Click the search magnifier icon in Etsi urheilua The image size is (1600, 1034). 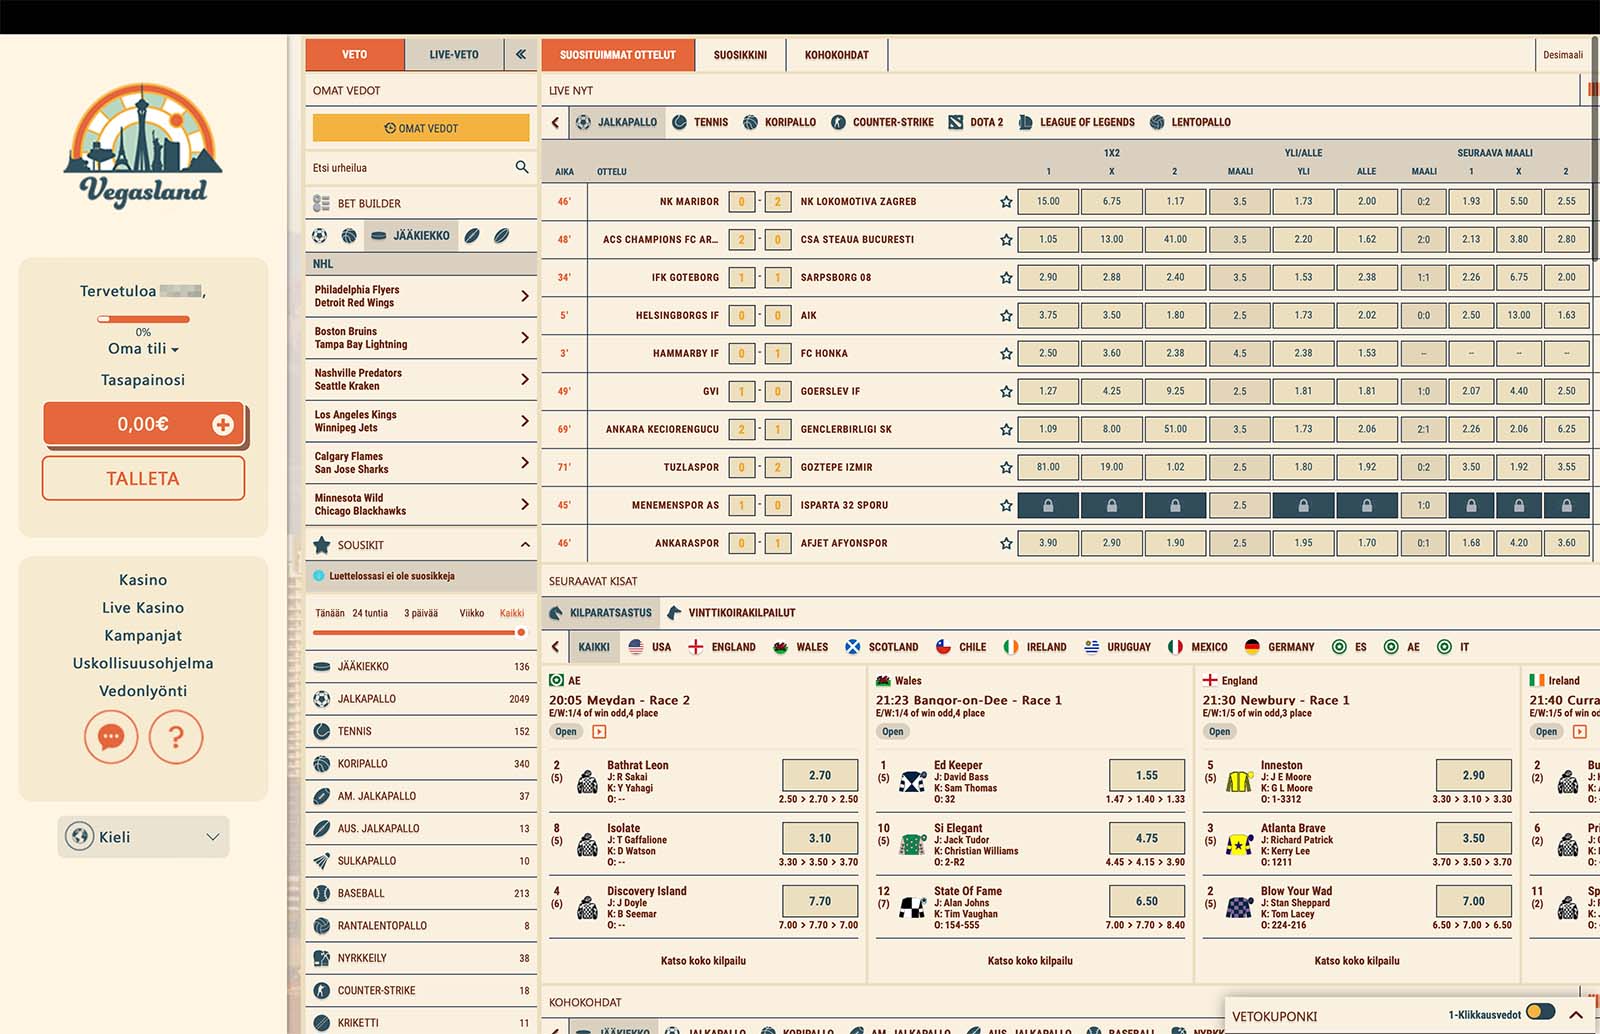tap(521, 168)
